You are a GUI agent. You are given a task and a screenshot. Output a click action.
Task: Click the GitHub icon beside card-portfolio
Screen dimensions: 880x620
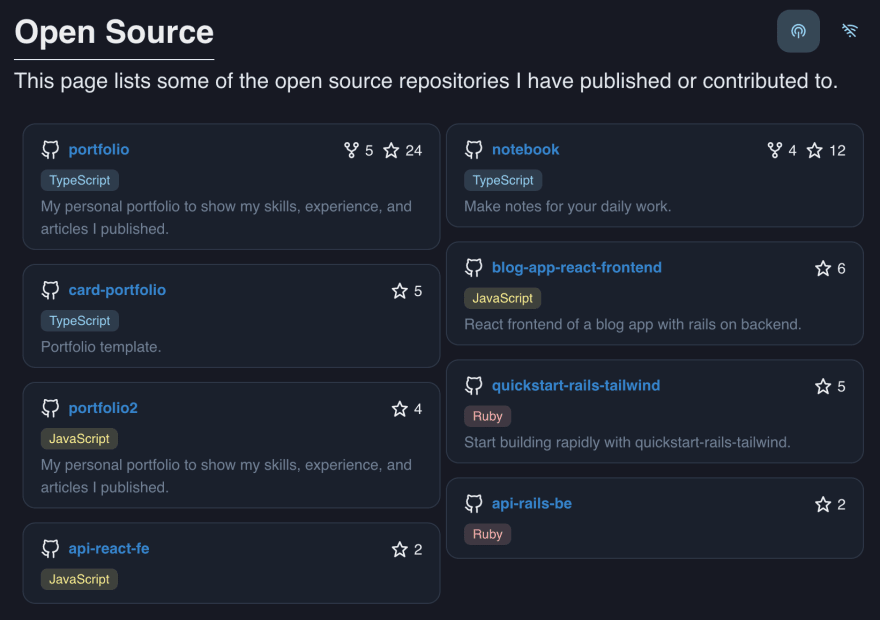pos(51,290)
